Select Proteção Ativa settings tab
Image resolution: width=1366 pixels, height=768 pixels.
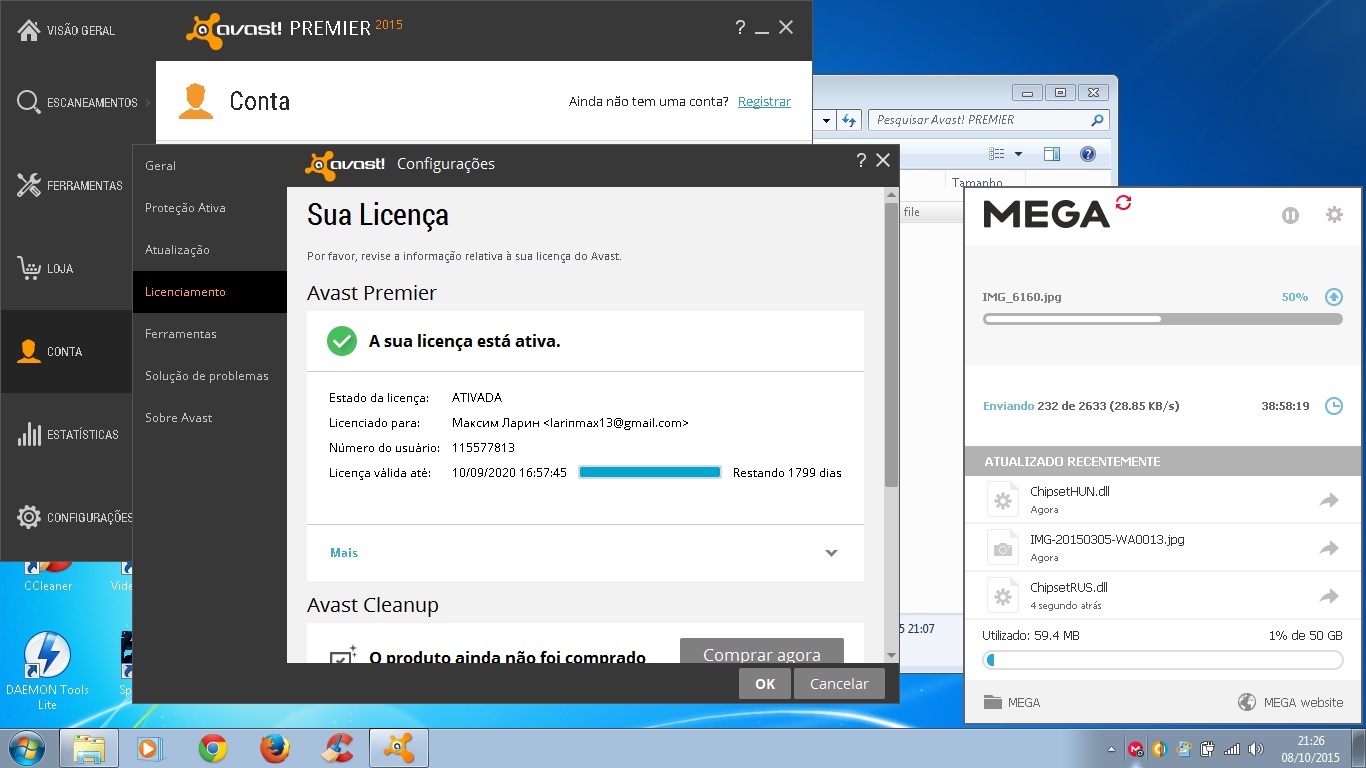[x=209, y=208]
